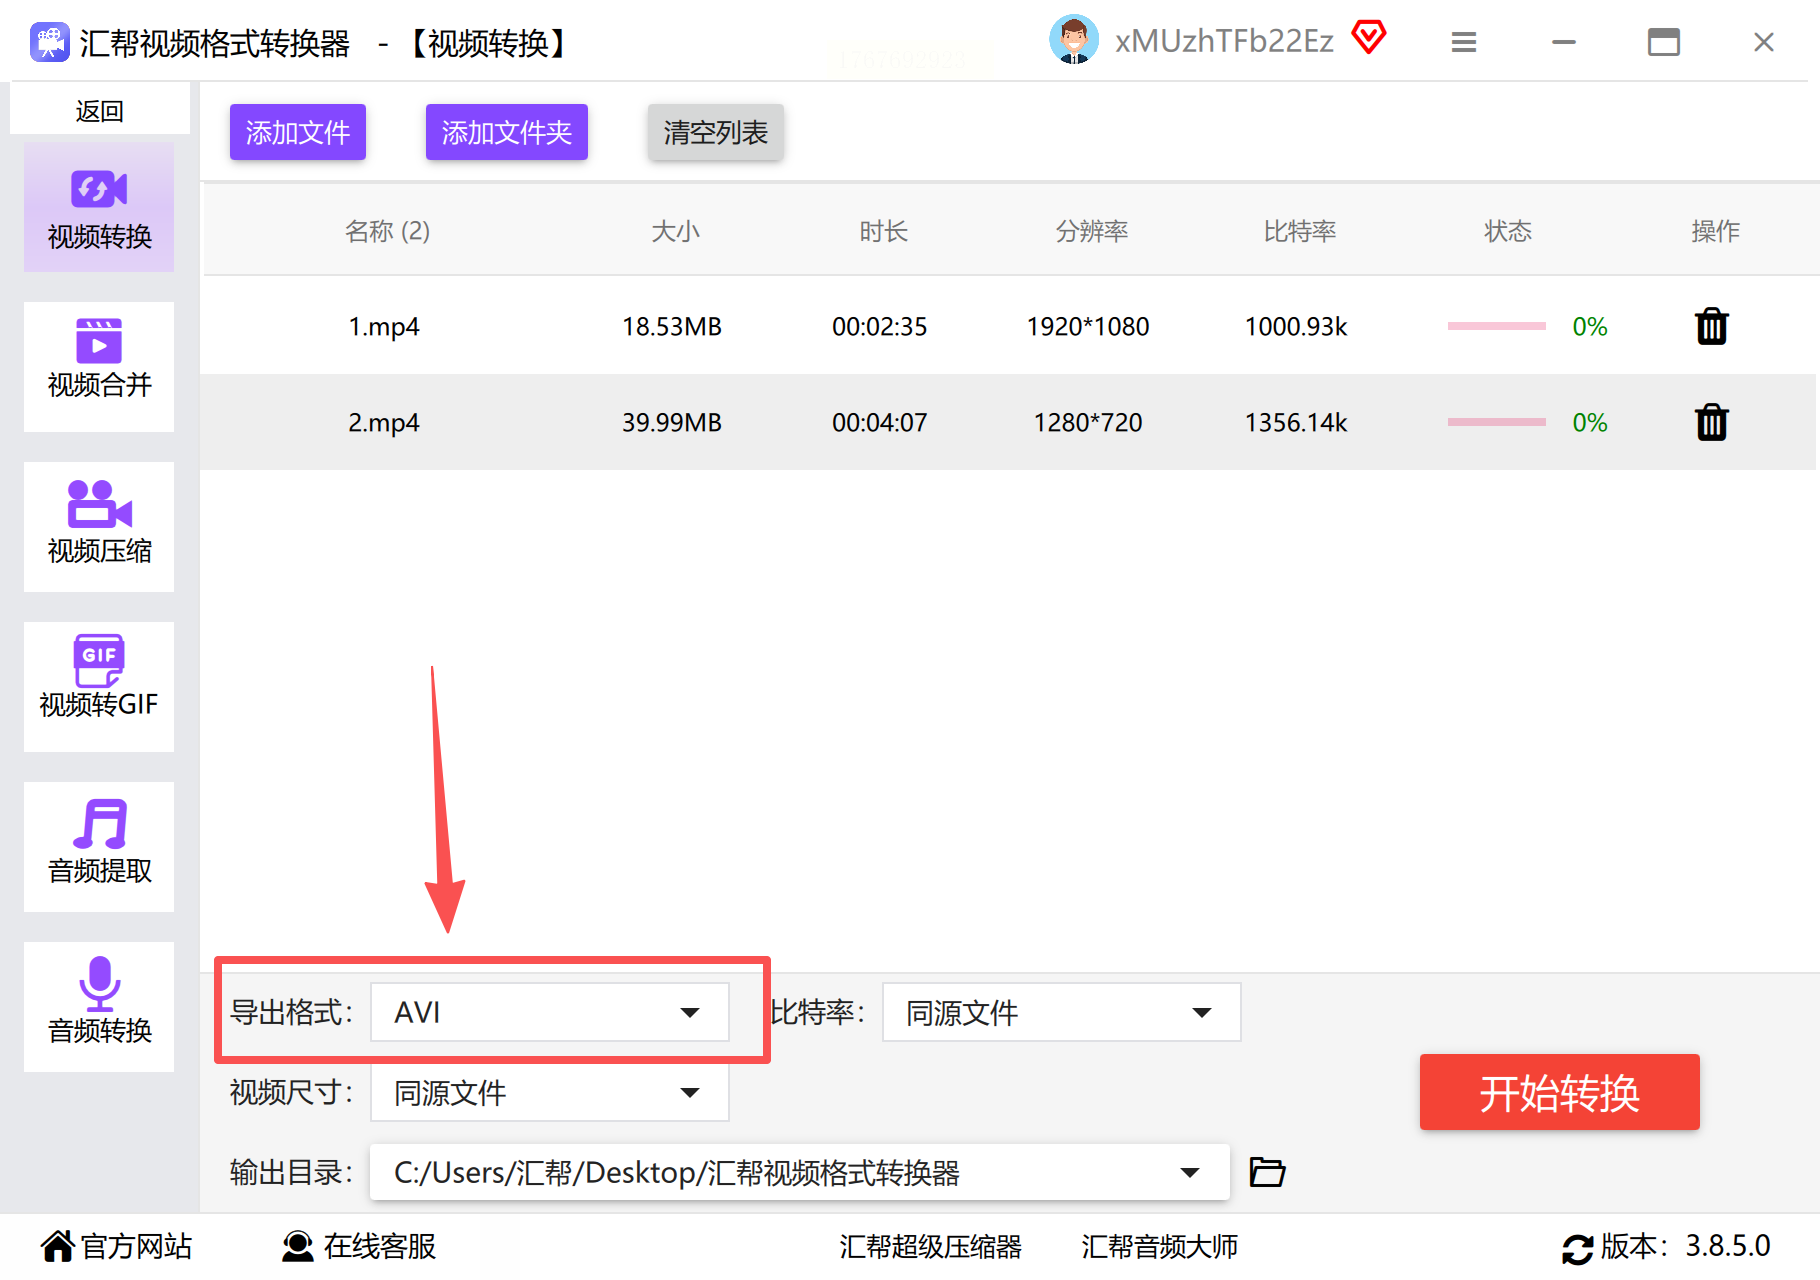Click the 操作 column header
1820x1280 pixels.
[x=1715, y=231]
